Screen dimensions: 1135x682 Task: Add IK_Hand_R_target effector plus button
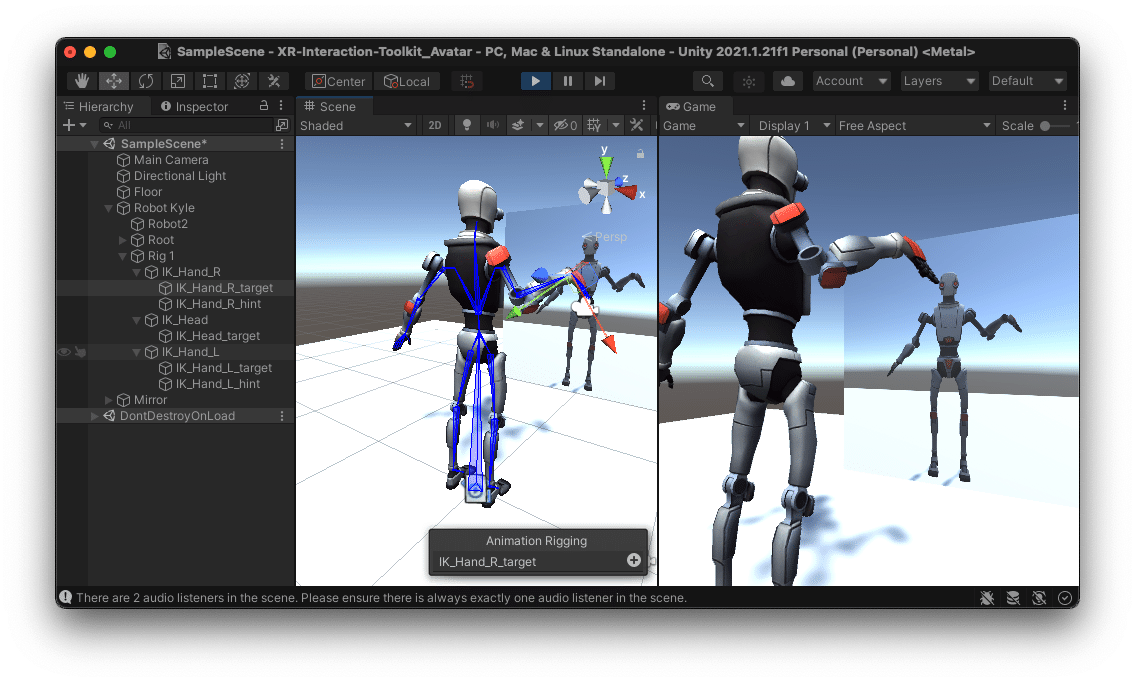[x=633, y=560]
